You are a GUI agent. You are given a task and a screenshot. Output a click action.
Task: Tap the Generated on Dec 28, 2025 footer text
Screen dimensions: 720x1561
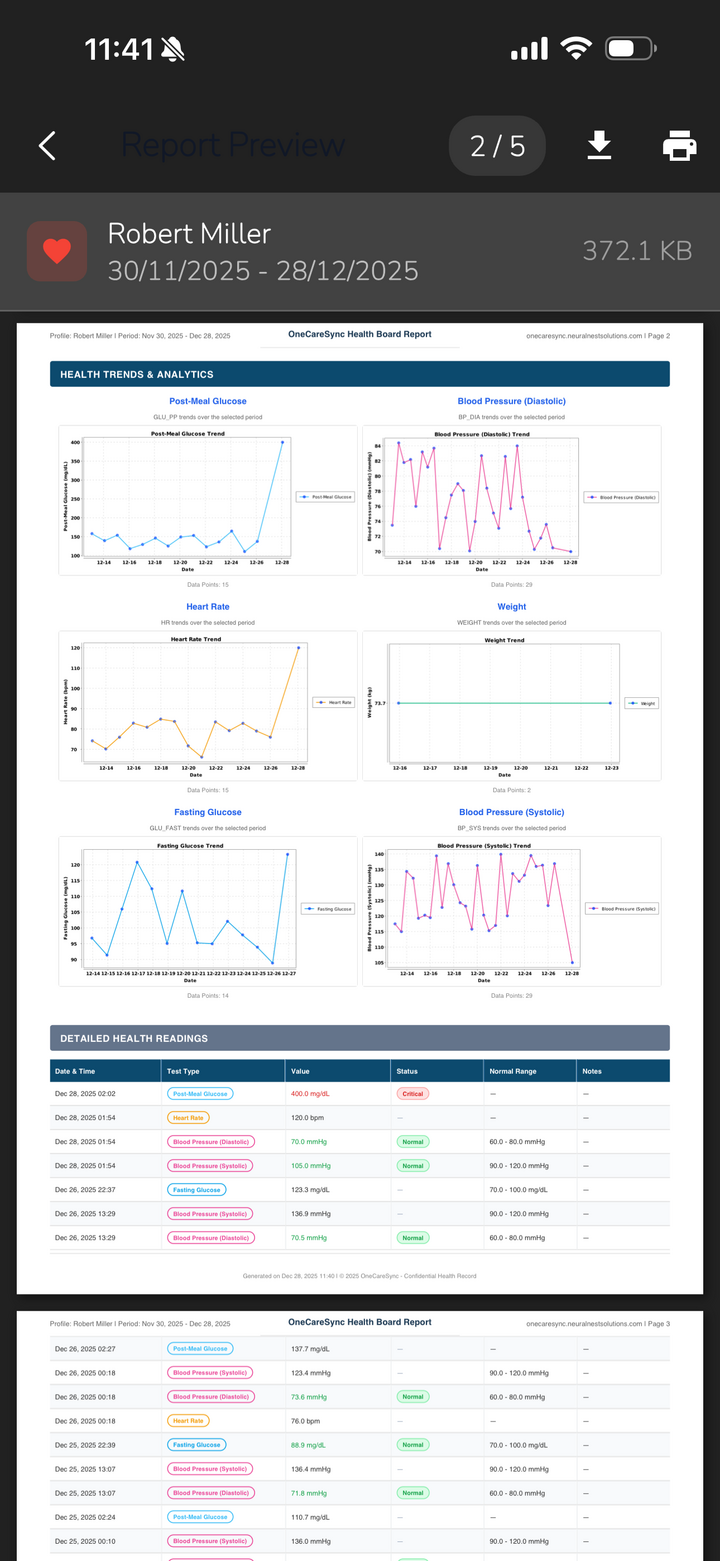coord(360,1275)
